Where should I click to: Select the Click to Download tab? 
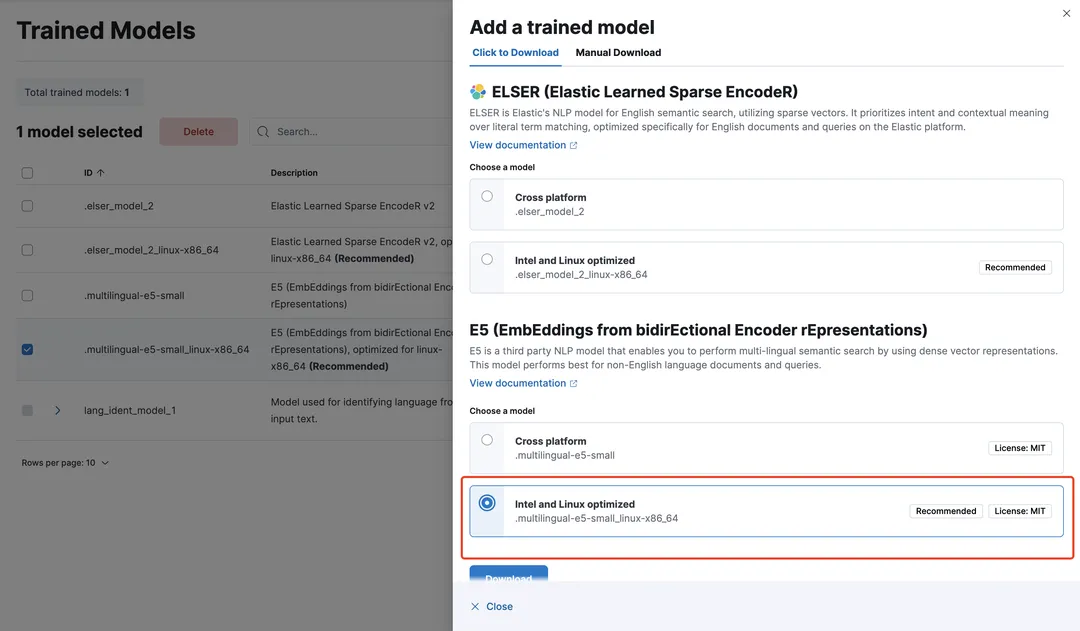click(x=515, y=53)
